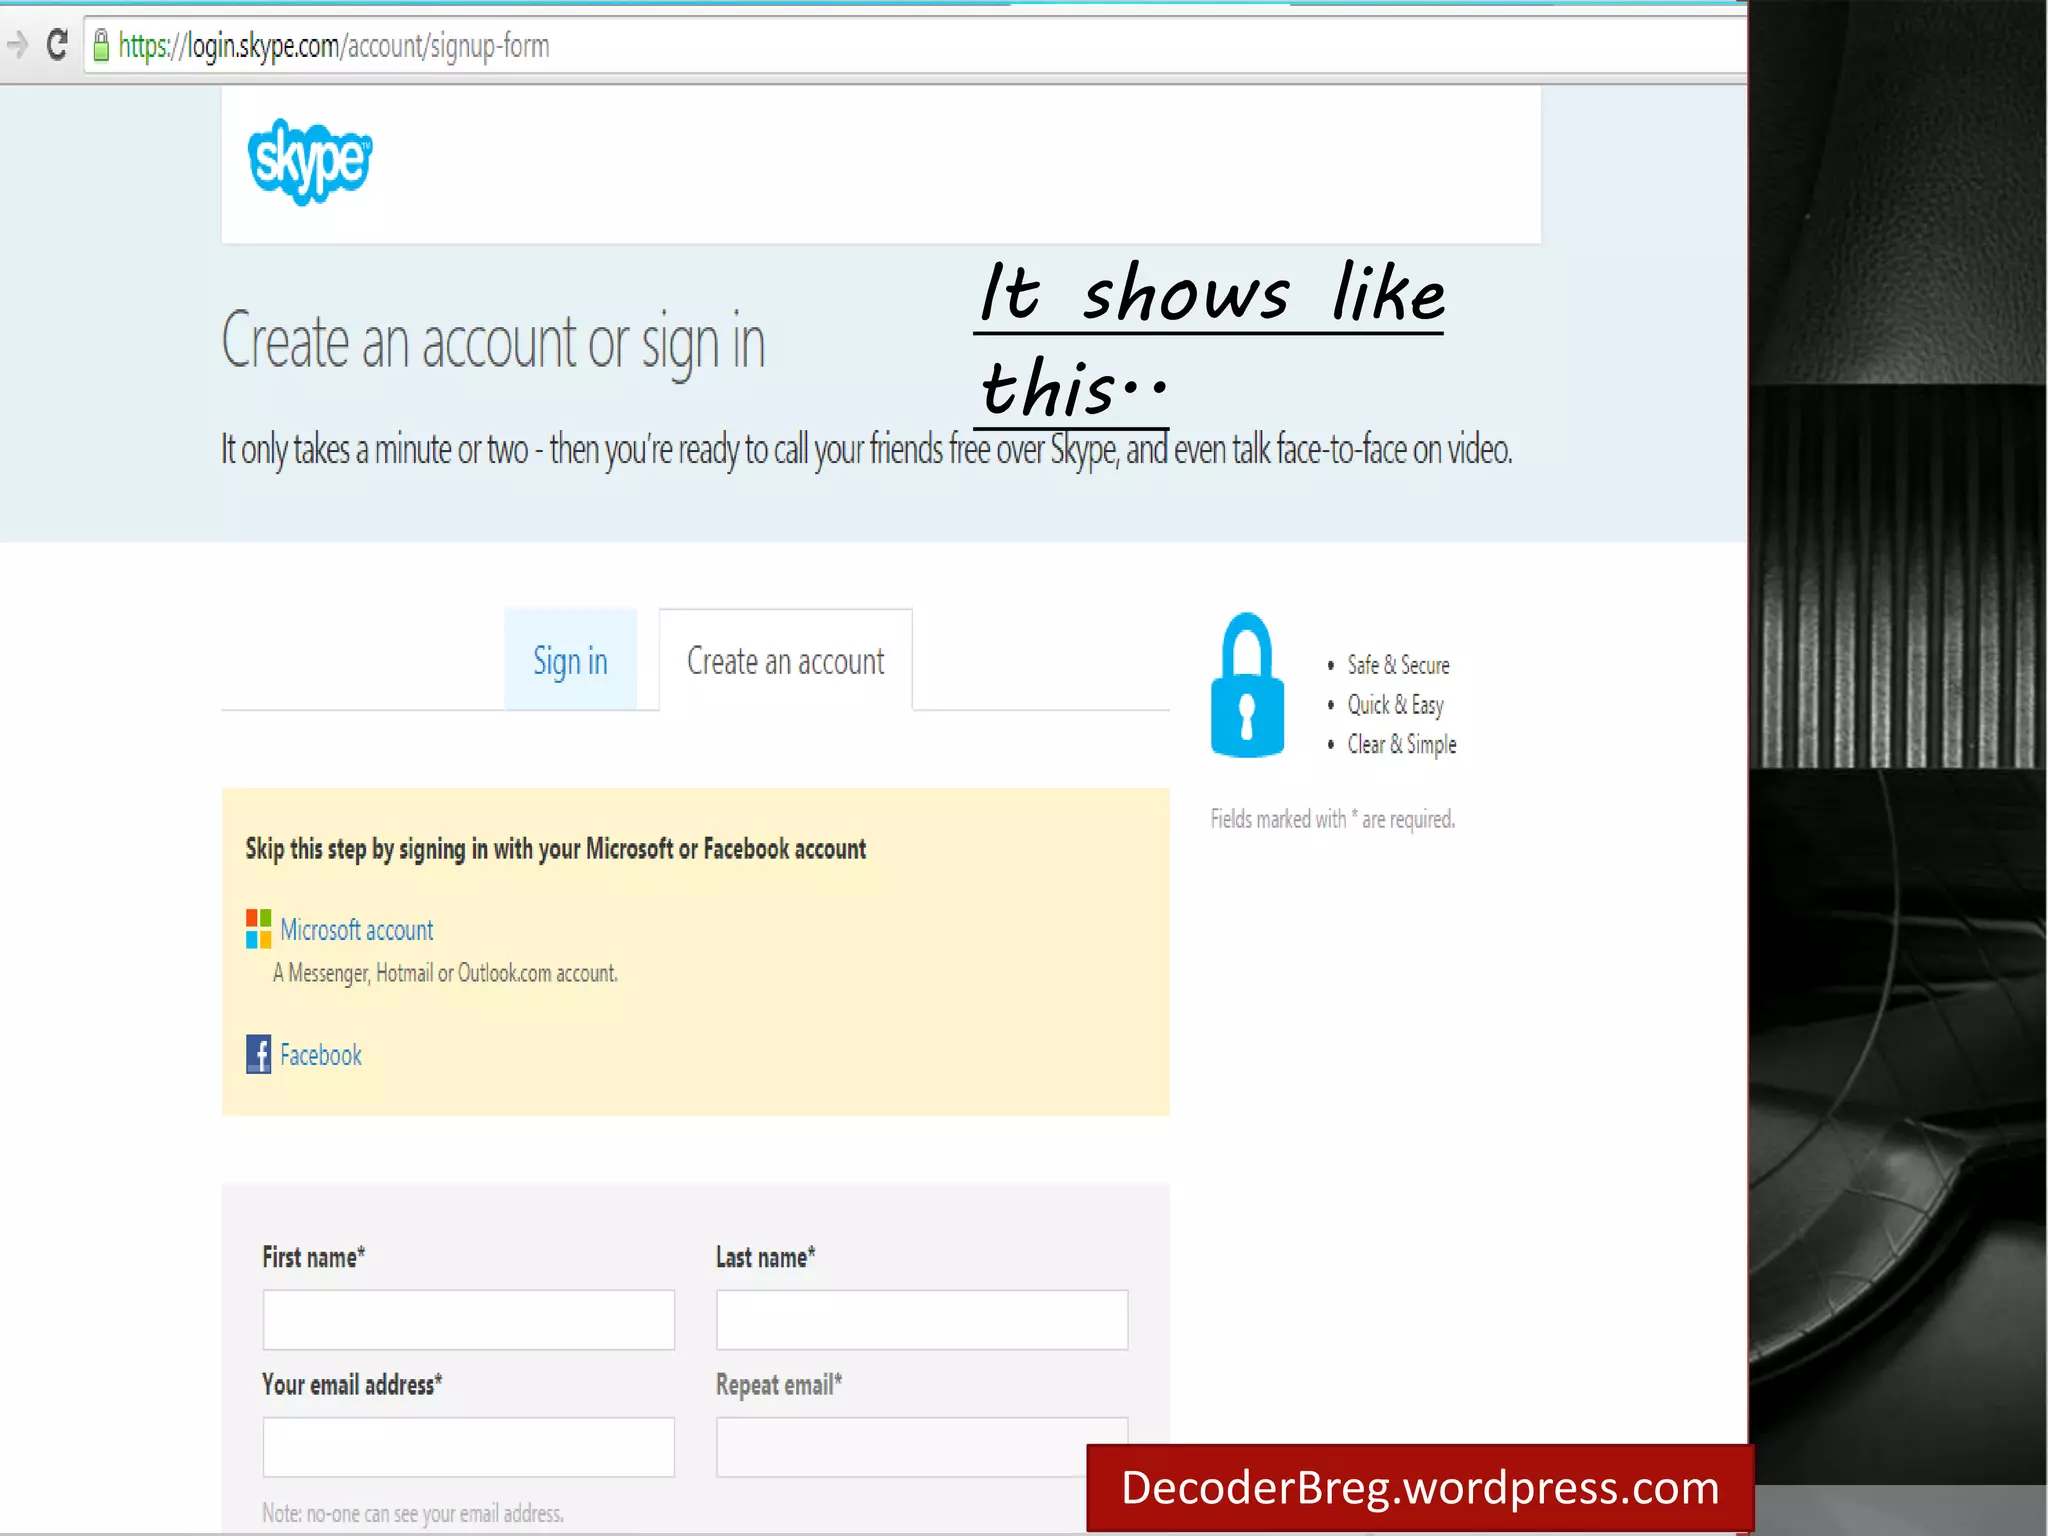The height and width of the screenshot is (1536, 2048).
Task: Open the Microsoft account link
Action: tap(356, 930)
